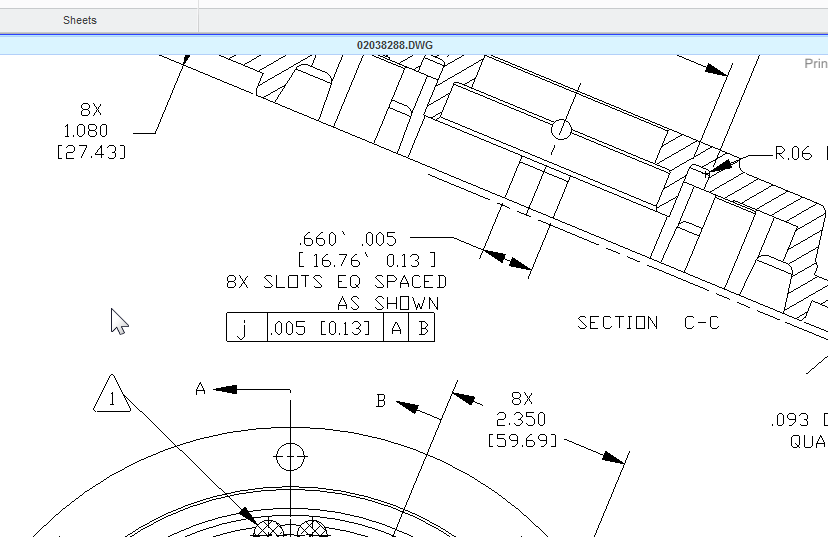Click the 'R.06' radius callout
Screen dimensions: 828x537
(x=793, y=154)
